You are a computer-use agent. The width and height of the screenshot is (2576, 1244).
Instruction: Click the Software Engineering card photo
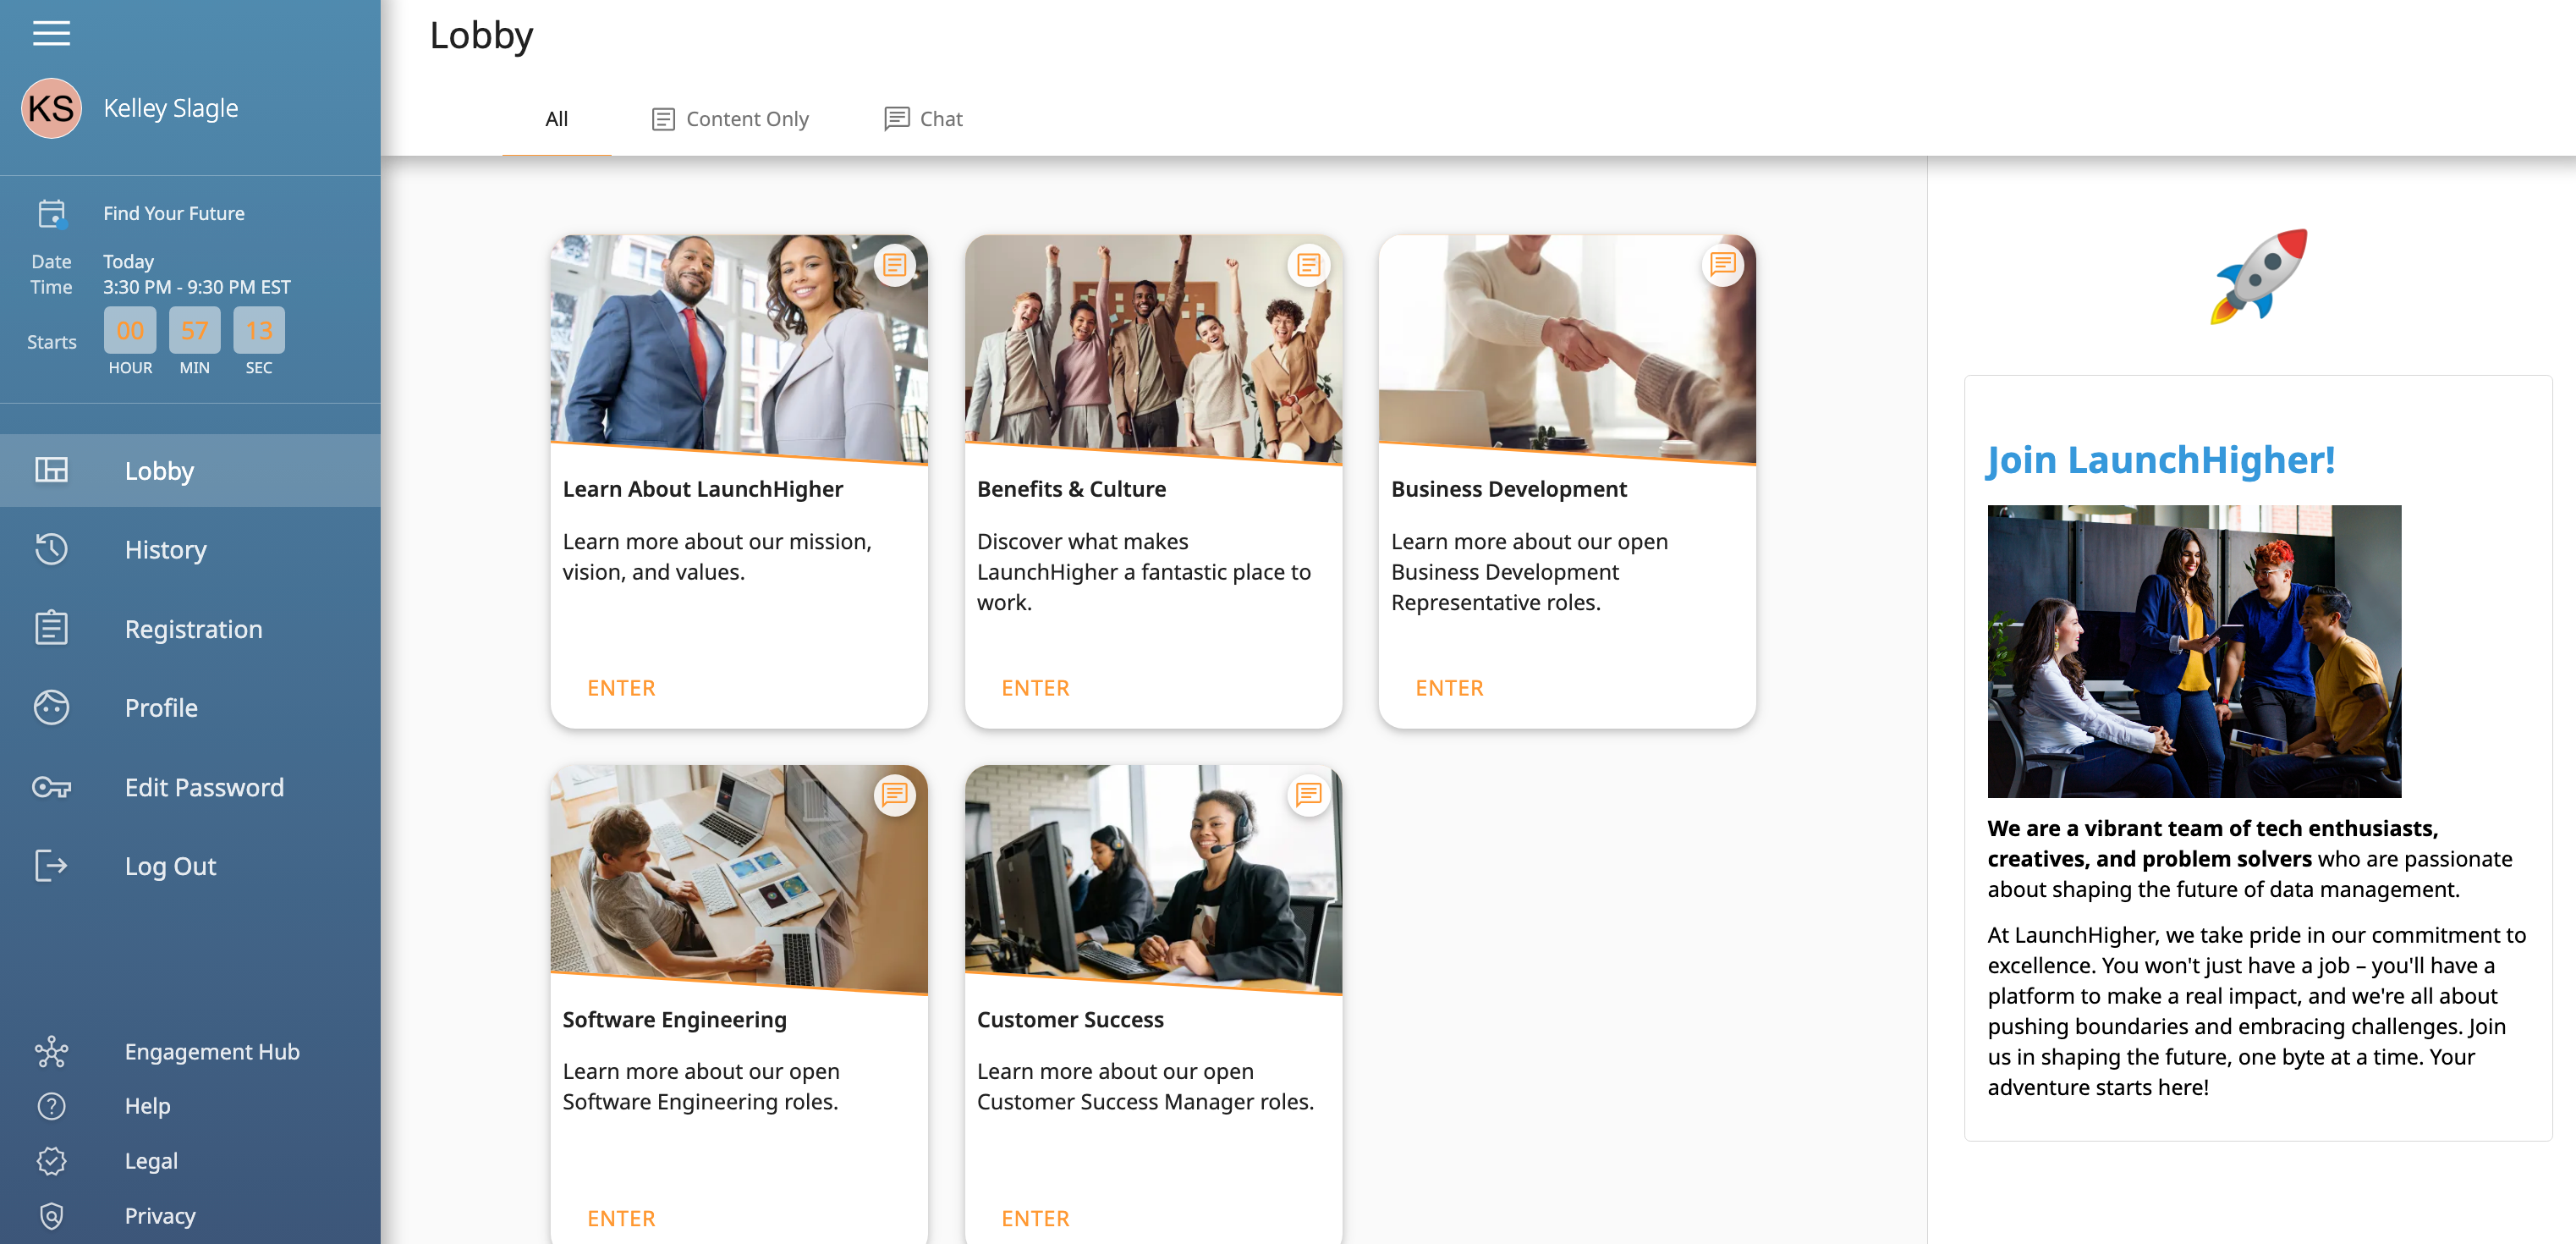738,878
